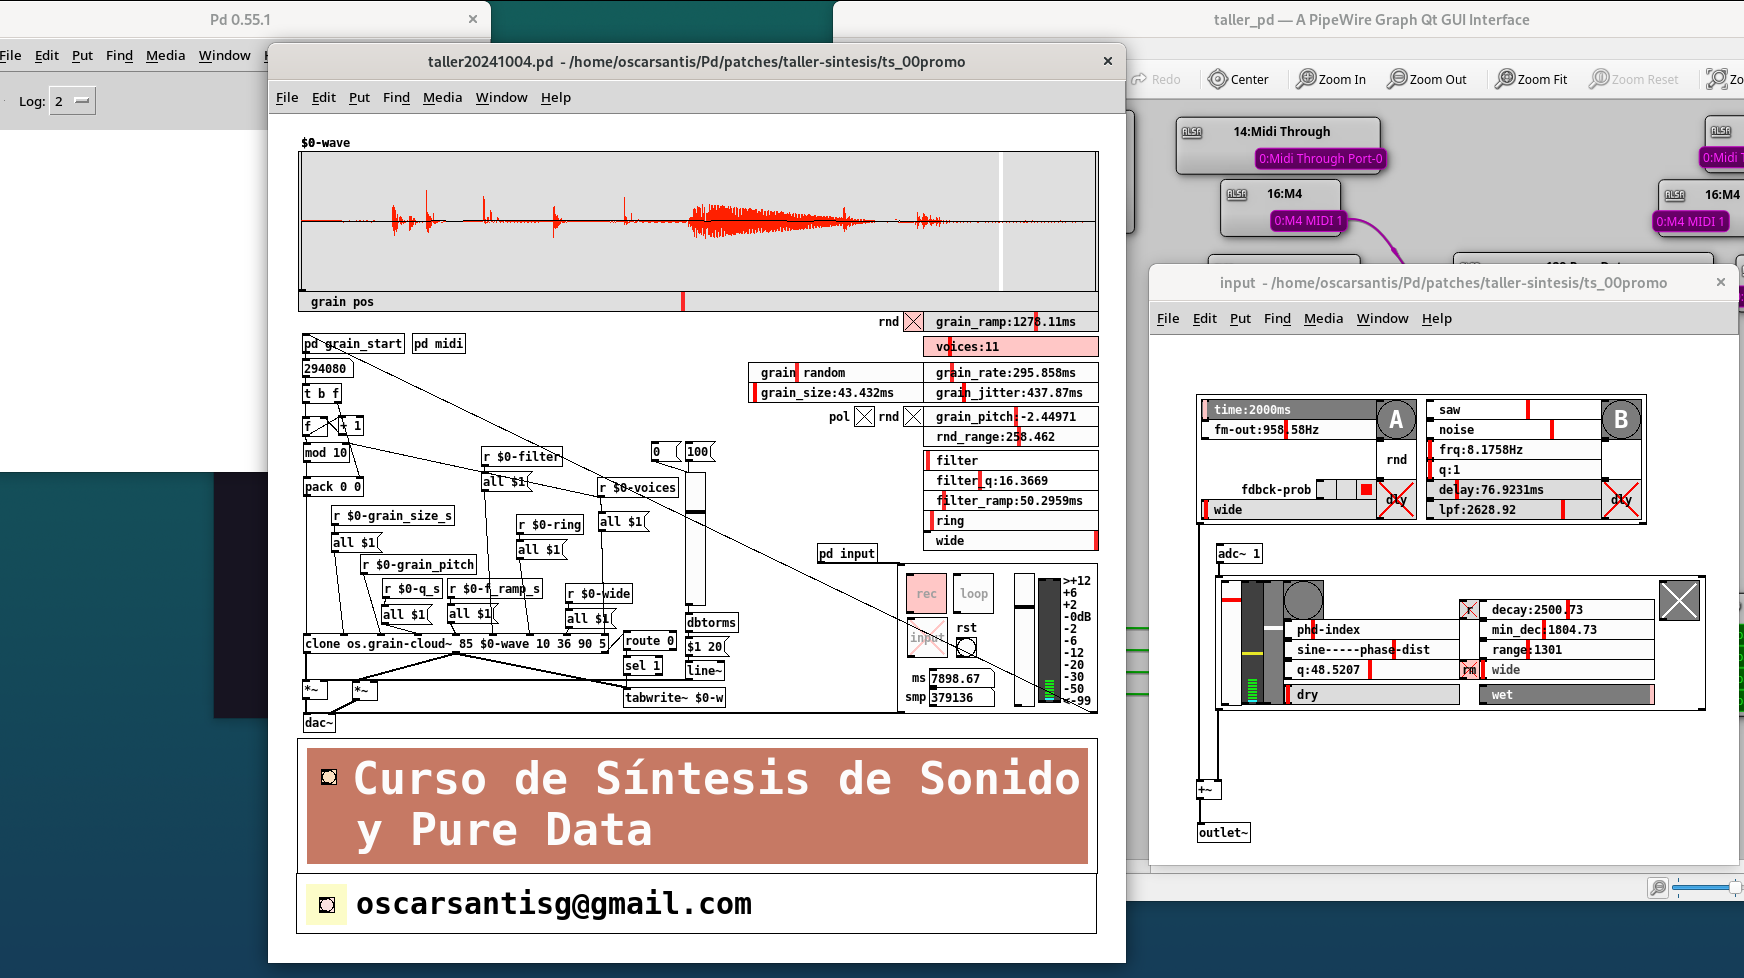The height and width of the screenshot is (978, 1744).
Task: Click the Zoom Out toolbar icon
Action: tap(1397, 79)
